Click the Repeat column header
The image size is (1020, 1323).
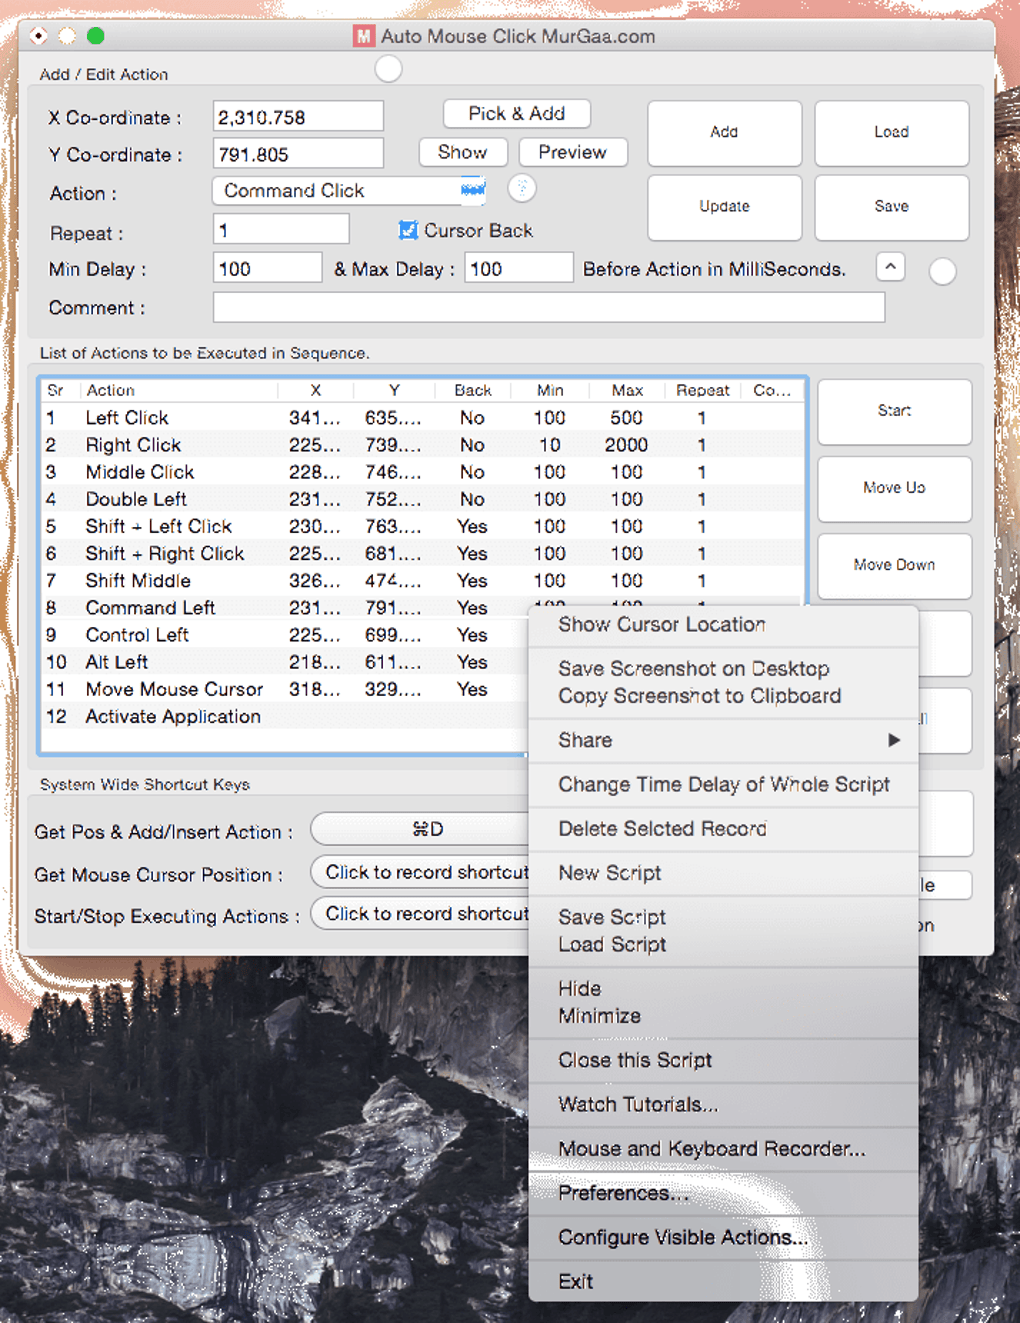703,390
